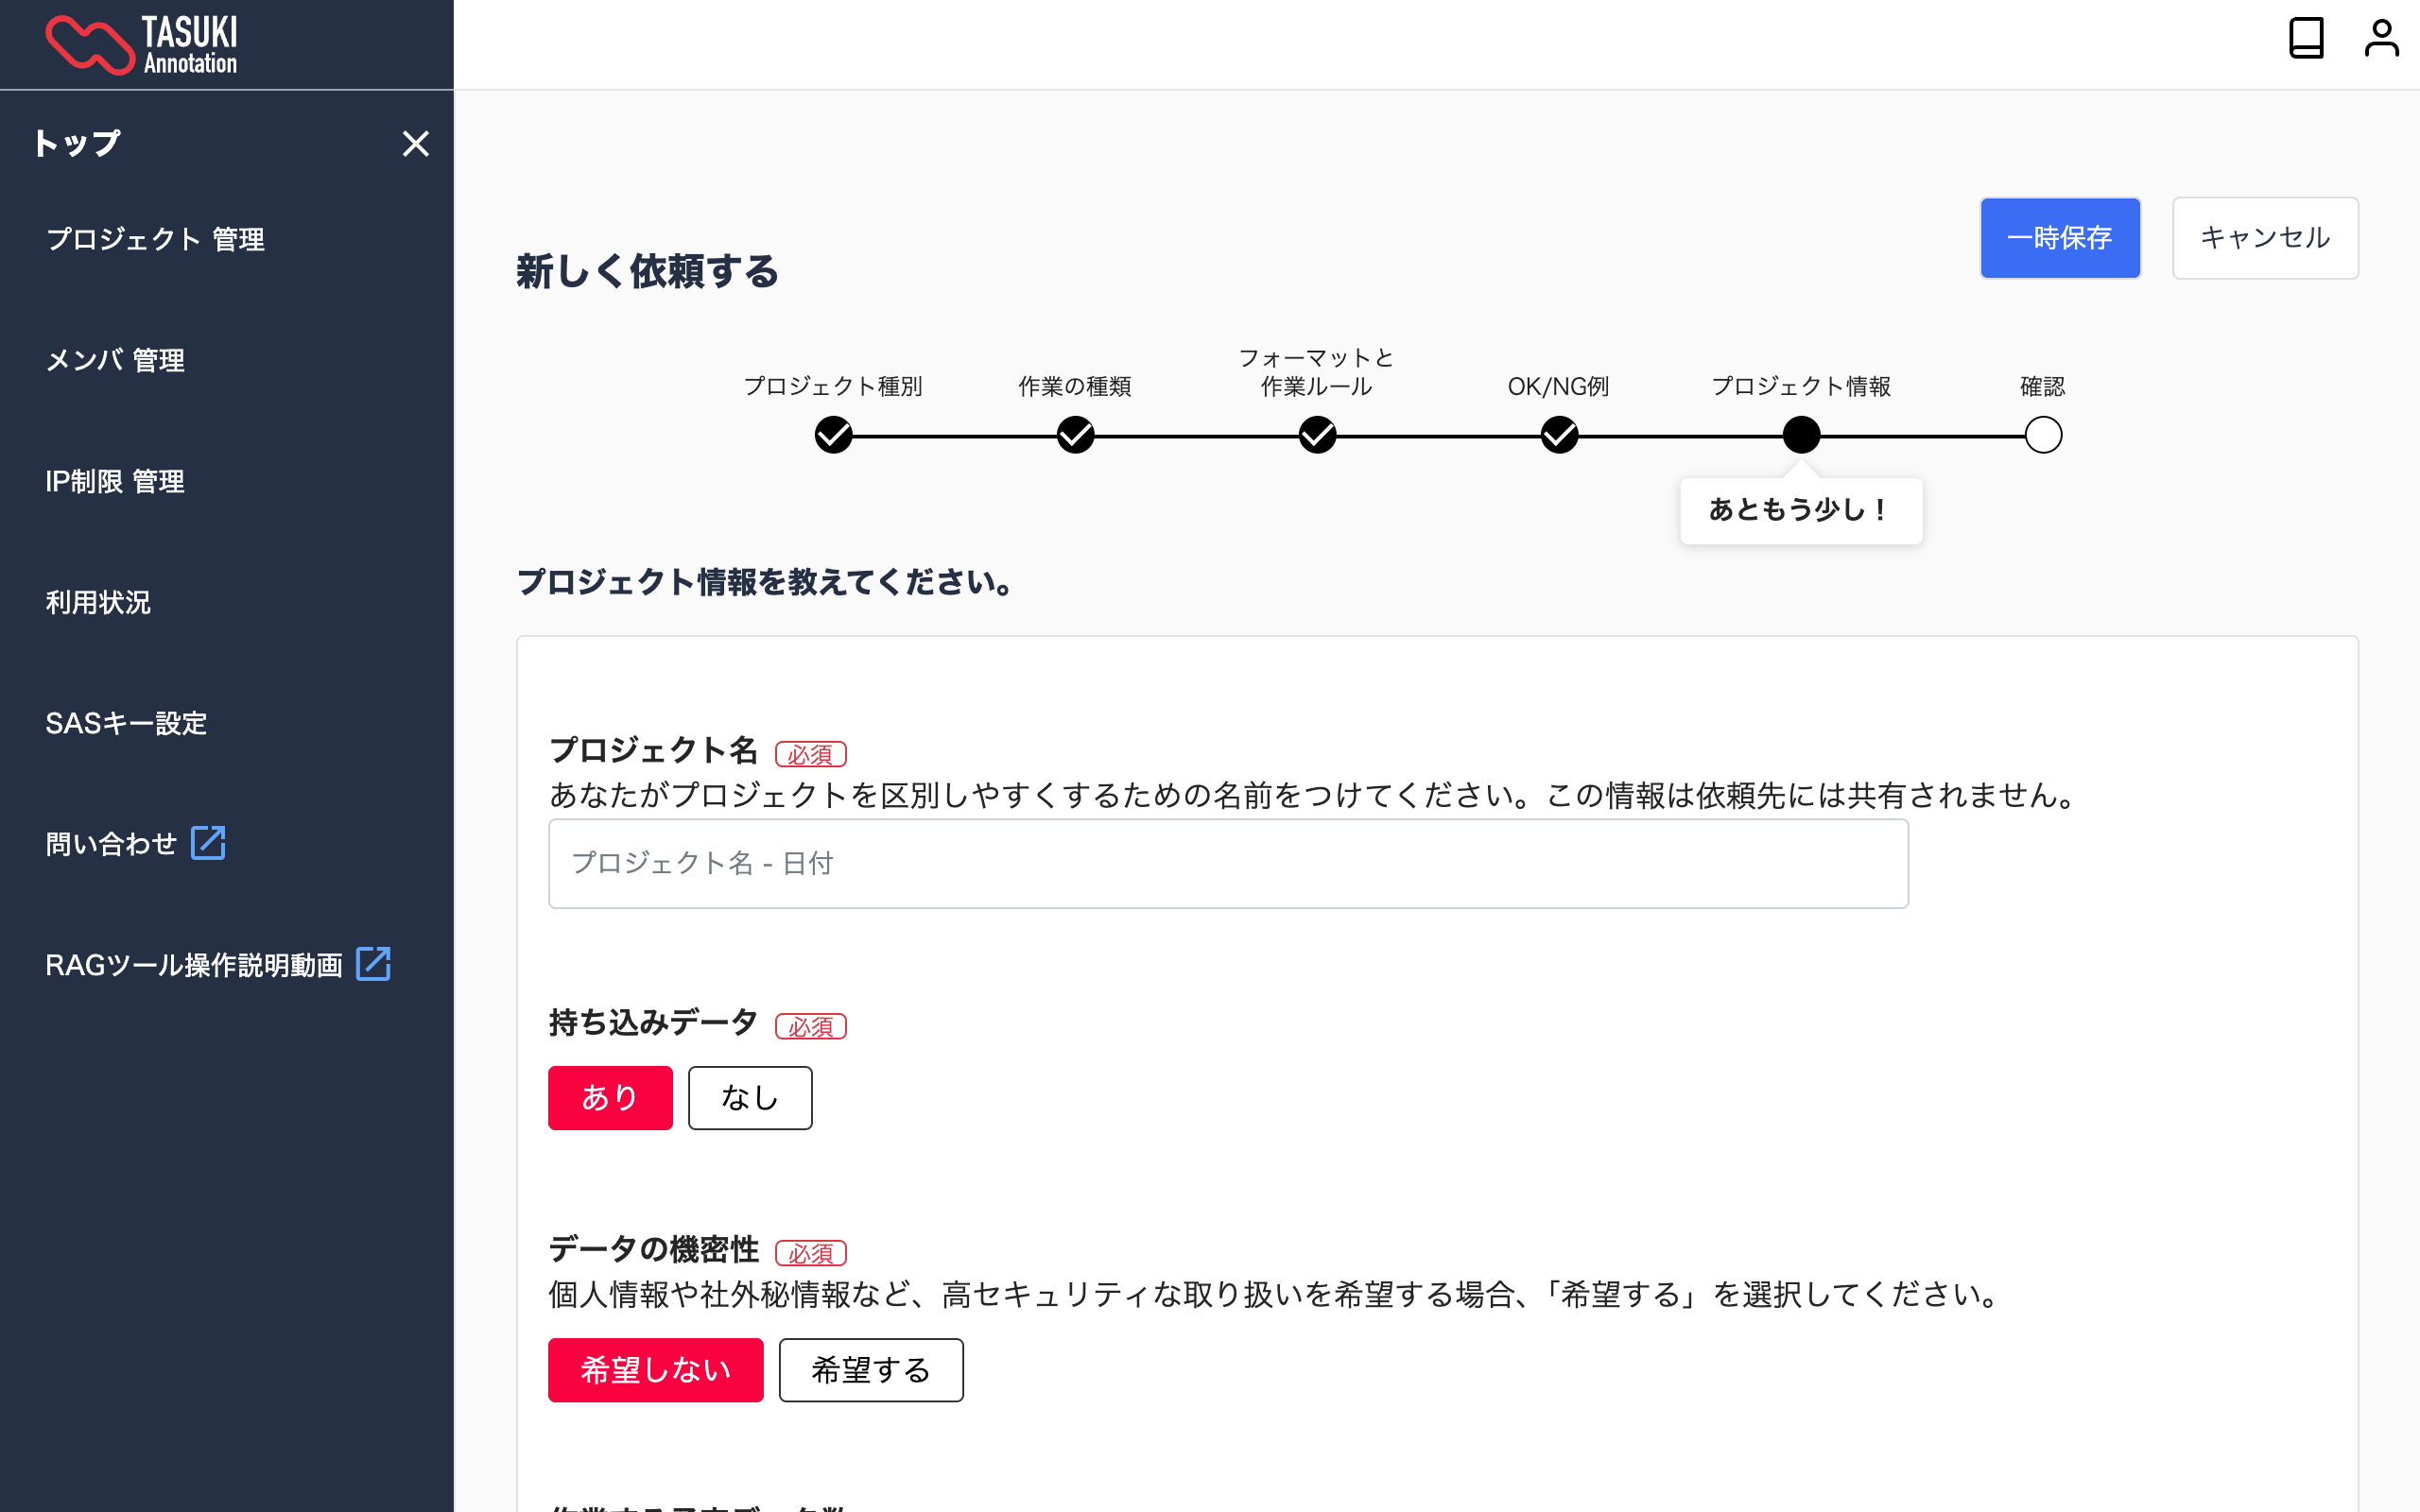Viewport: 2420px width, 1512px height.
Task: Open プロジェクト 管理 in the sidebar
Action: (x=155, y=240)
